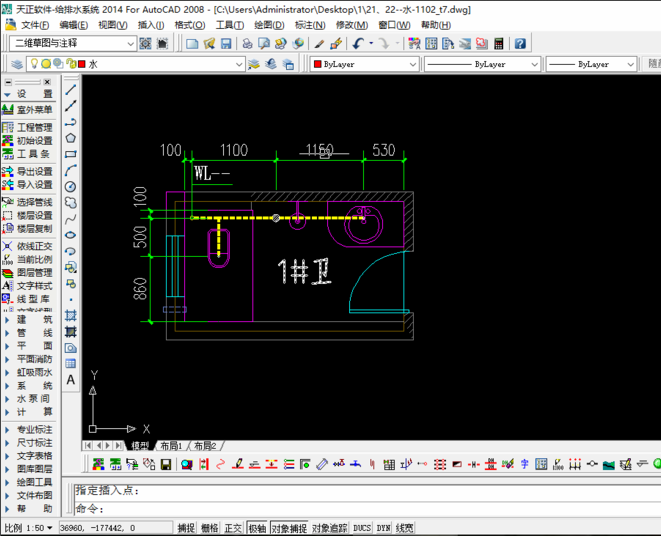
Task: Toggle 对象捕捉 object snap
Action: (289, 528)
